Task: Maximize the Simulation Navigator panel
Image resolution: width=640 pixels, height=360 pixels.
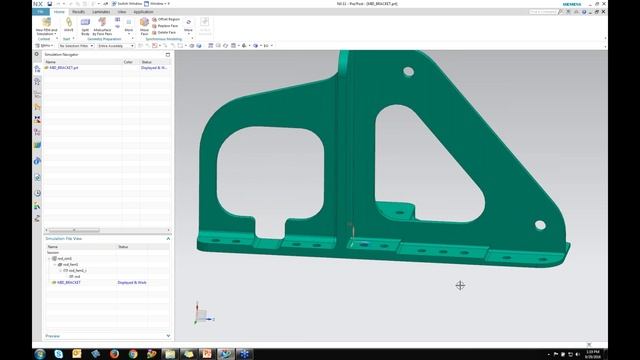Action: [x=168, y=55]
